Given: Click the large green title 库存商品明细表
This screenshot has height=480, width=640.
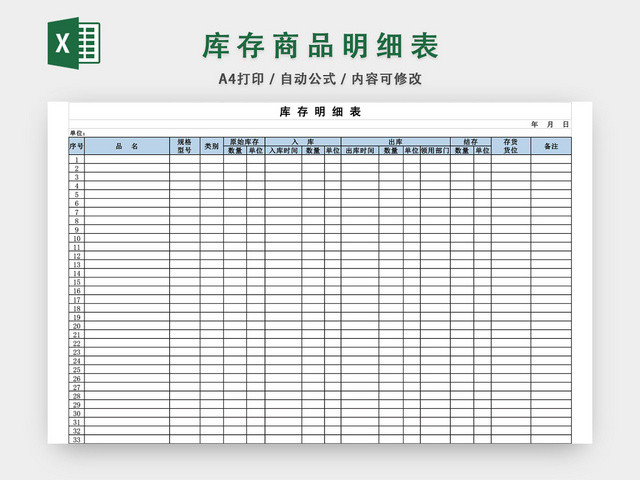Looking at the screenshot, I should (x=320, y=45).
